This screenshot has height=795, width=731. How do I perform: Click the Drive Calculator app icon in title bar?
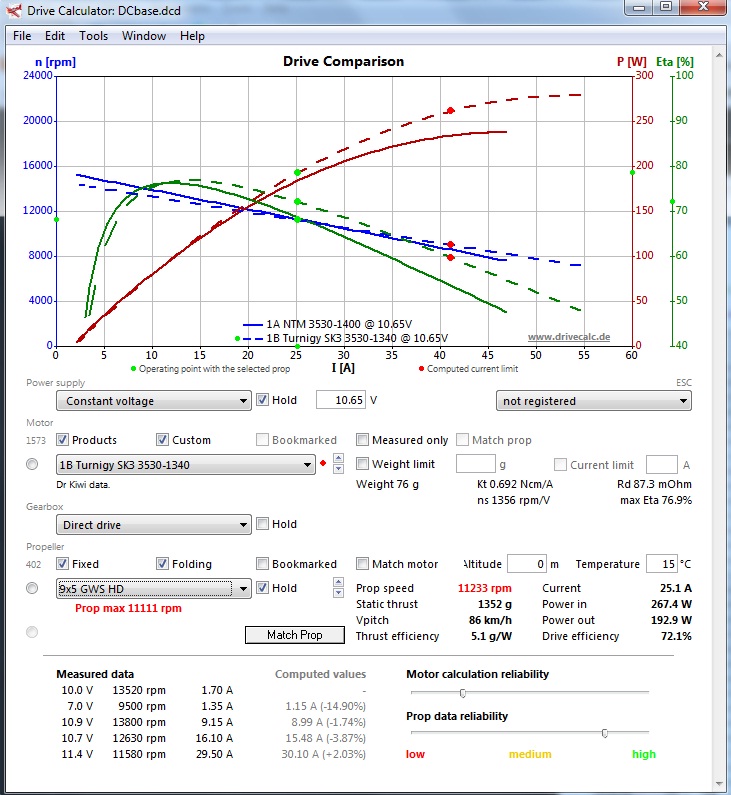coord(14,11)
